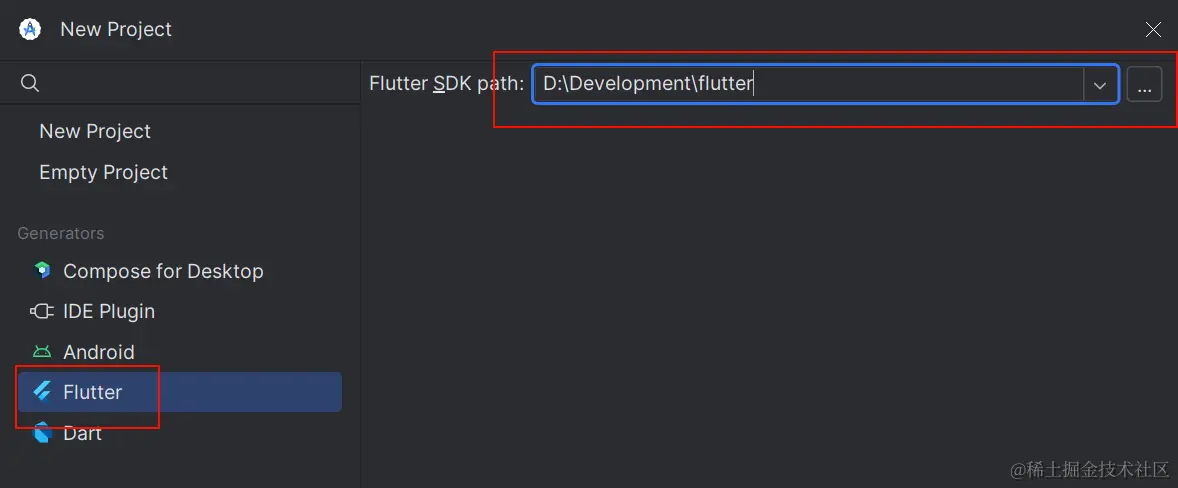Screen dimensions: 1178x488
Task: Click the Dart logo icon
Action: coord(42,433)
